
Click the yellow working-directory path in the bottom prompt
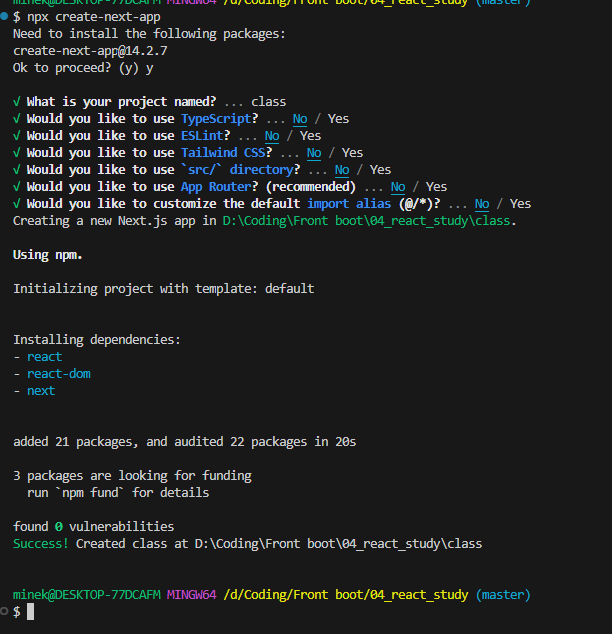point(346,594)
